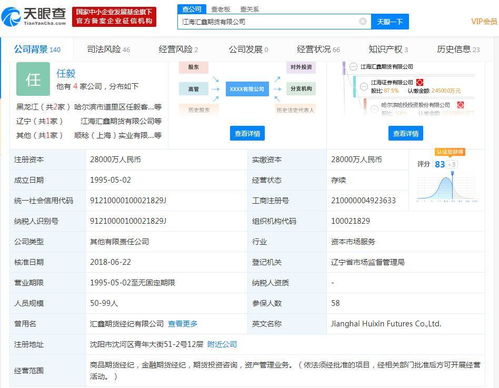The width and height of the screenshot is (499, 388).
Task: Select the former name 汇鑫期货经纪有限公司
Action: (x=127, y=324)
